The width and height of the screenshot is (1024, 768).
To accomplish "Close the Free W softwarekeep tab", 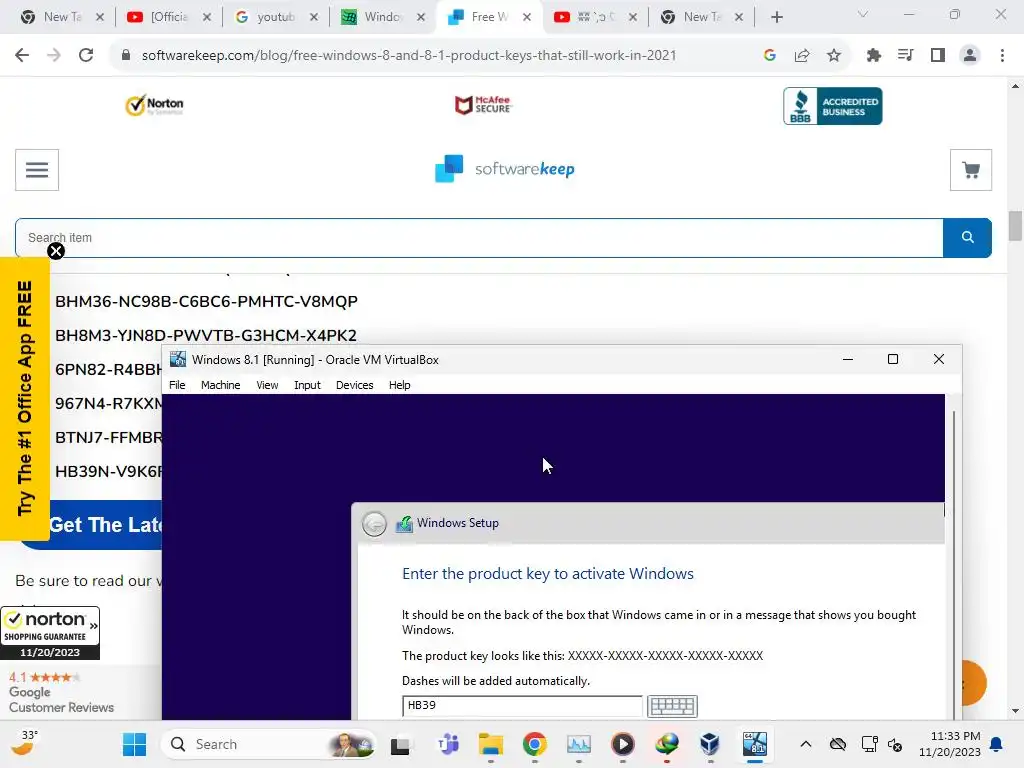I will [x=527, y=18].
